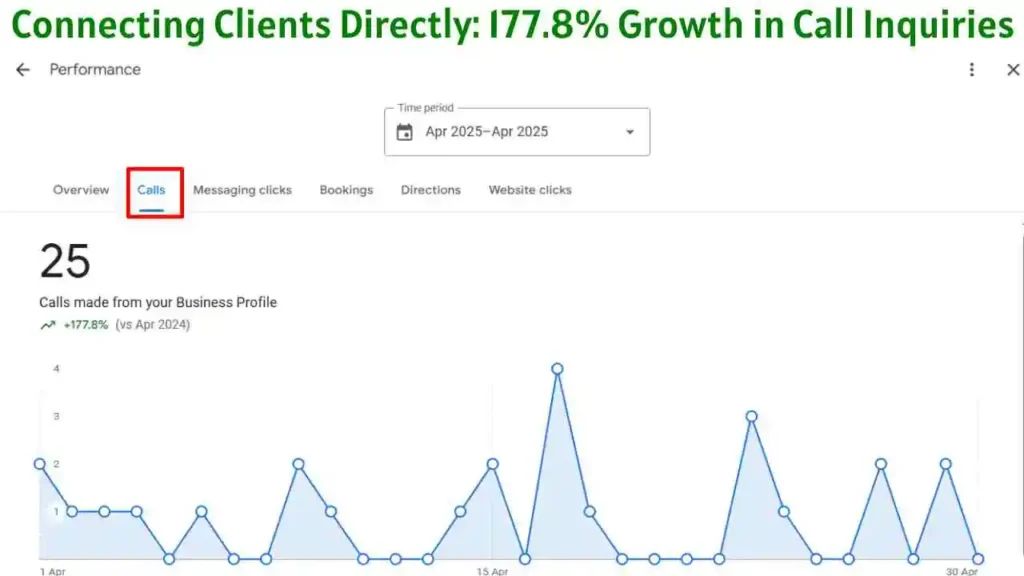Click the 25 total calls number
This screenshot has height=576, width=1024.
pyautogui.click(x=65, y=262)
